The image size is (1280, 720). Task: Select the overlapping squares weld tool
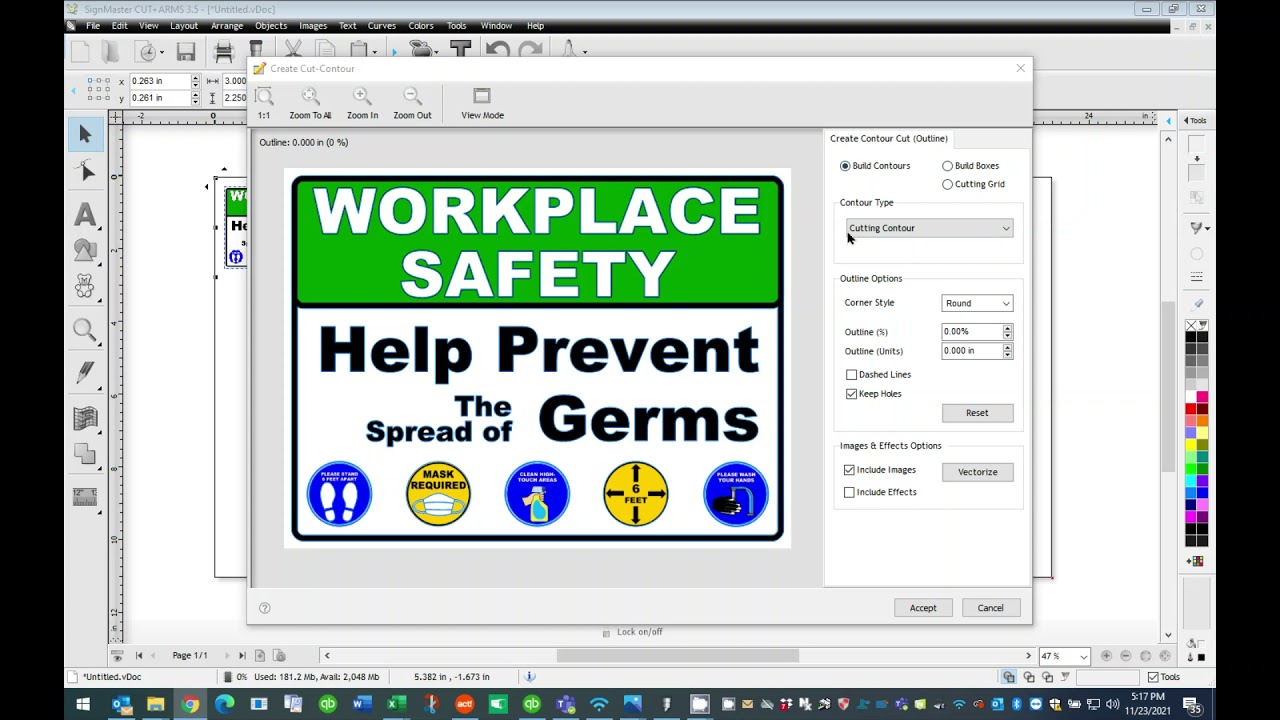click(85, 454)
